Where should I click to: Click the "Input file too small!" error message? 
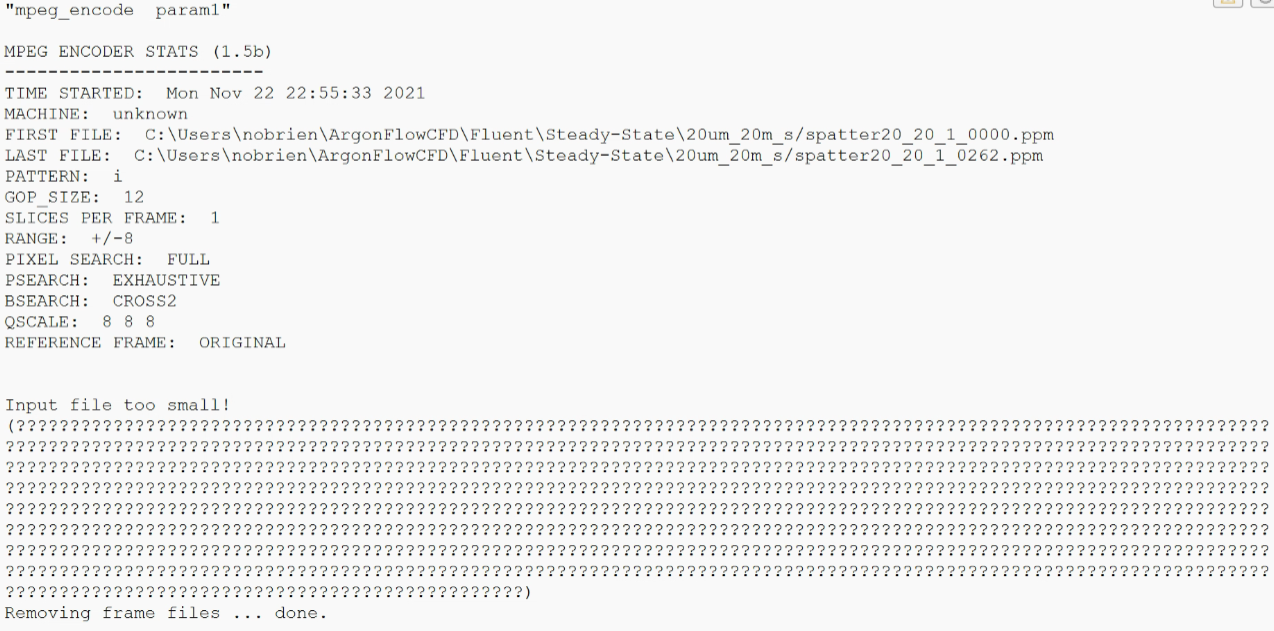click(118, 405)
